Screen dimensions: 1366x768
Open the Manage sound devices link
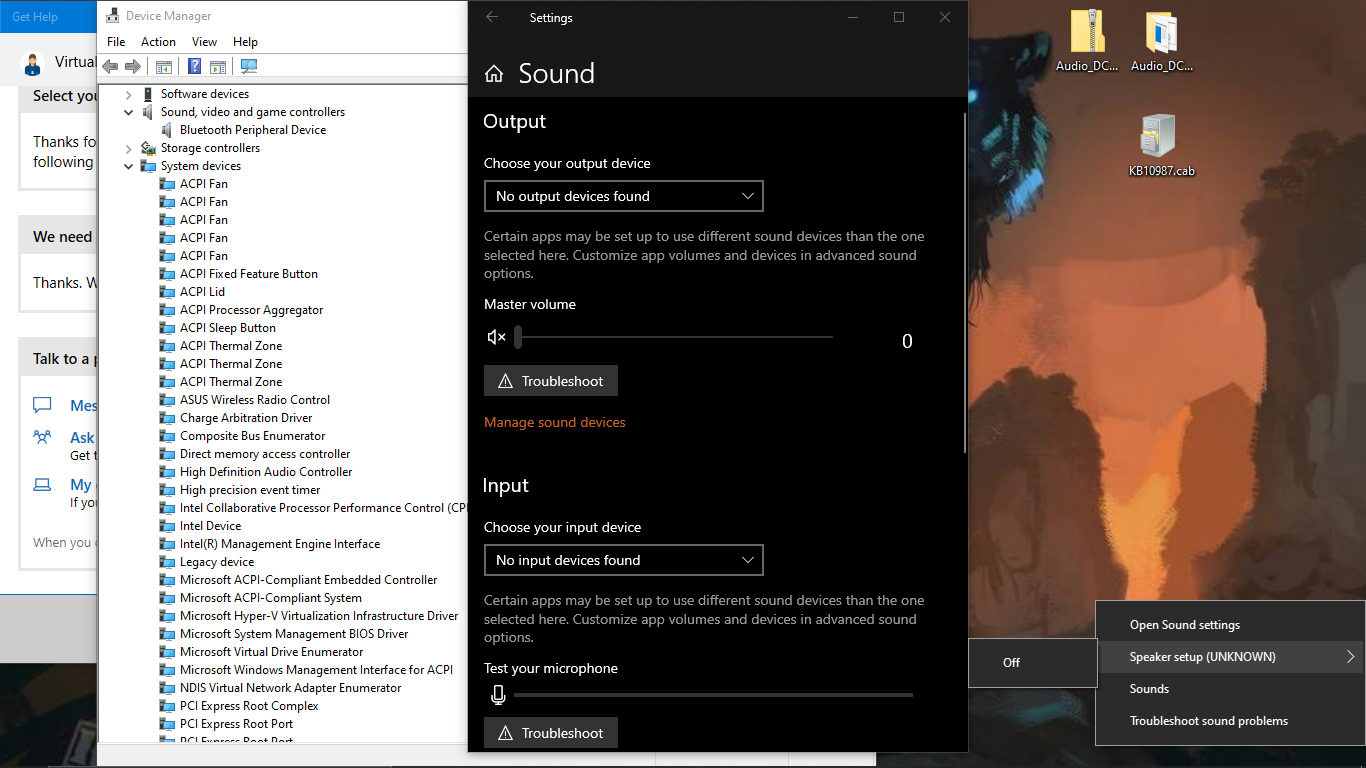coord(555,423)
